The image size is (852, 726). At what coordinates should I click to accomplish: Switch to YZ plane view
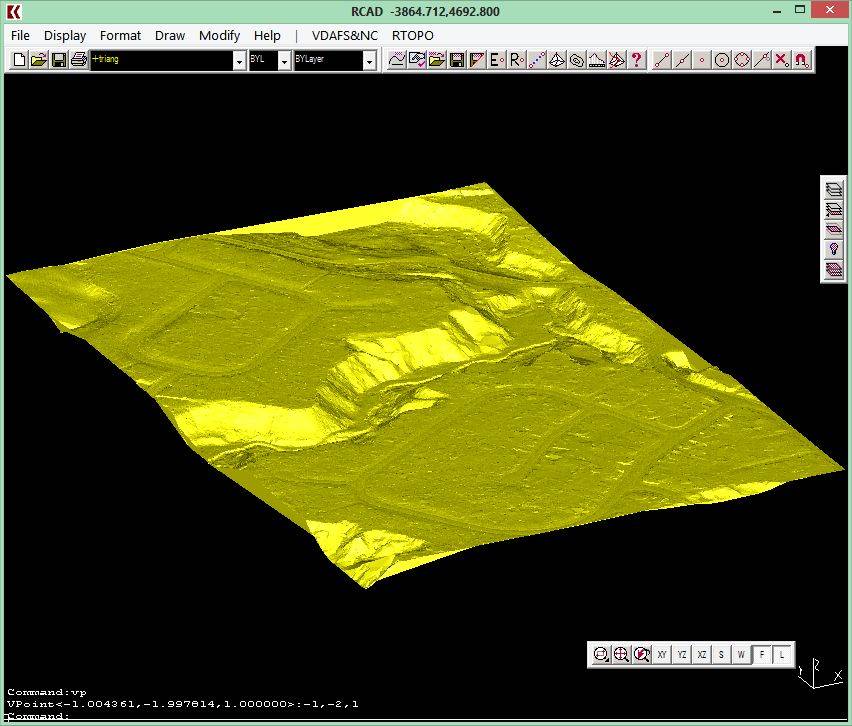coord(682,654)
